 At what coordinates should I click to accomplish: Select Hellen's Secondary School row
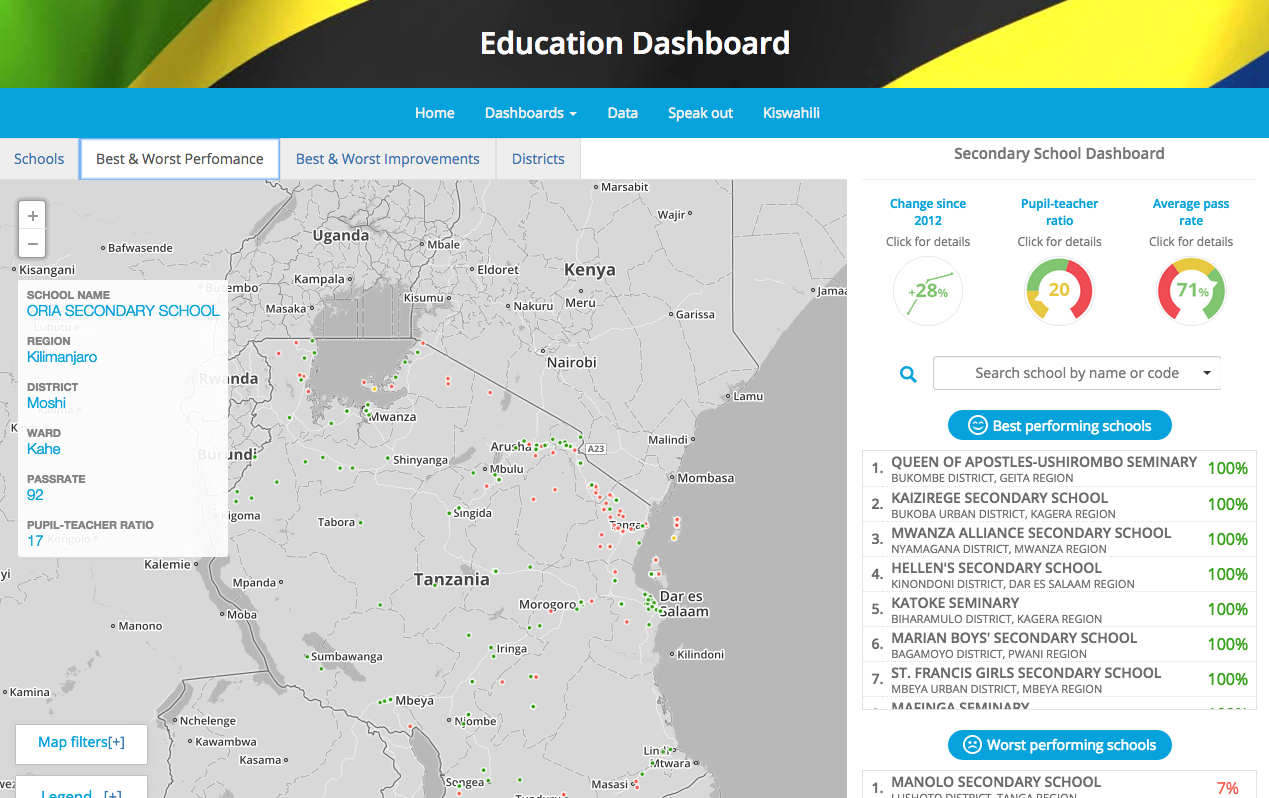click(1060, 575)
